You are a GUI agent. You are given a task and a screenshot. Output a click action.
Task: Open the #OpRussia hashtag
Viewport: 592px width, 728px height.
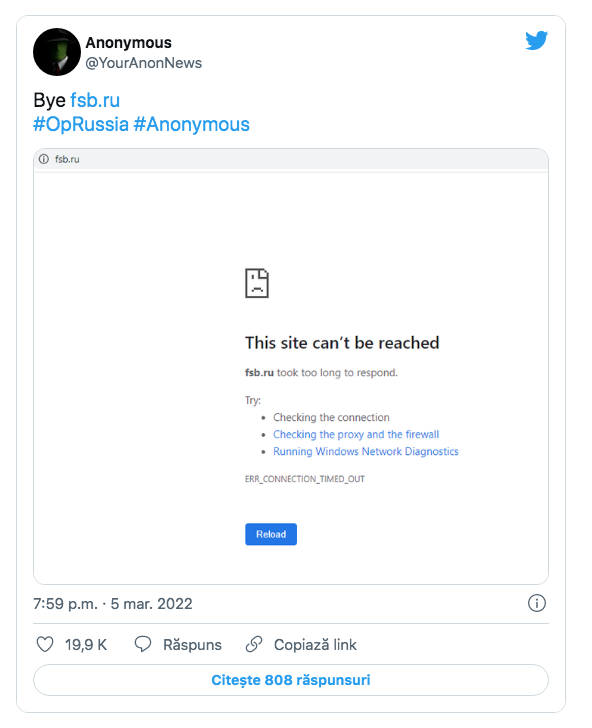[81, 124]
